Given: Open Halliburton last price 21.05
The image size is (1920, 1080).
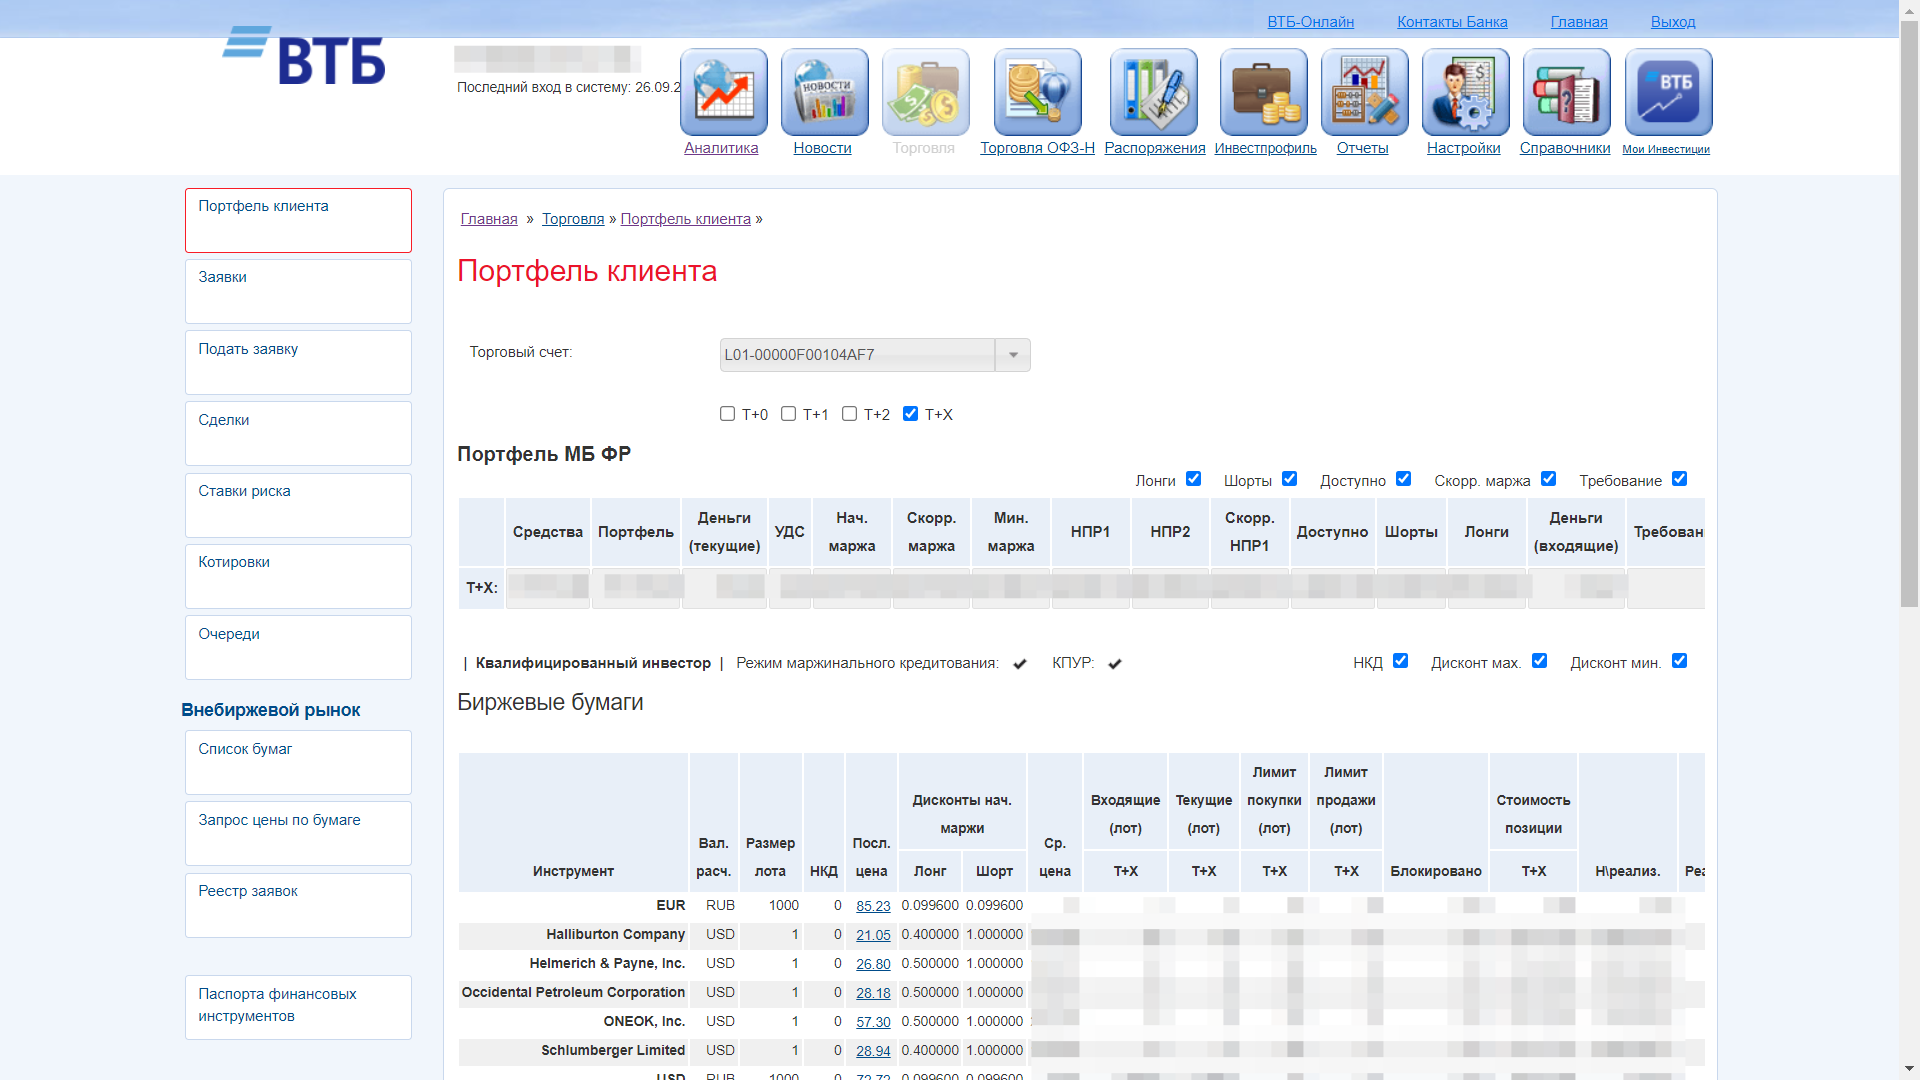Looking at the screenshot, I should pyautogui.click(x=873, y=935).
